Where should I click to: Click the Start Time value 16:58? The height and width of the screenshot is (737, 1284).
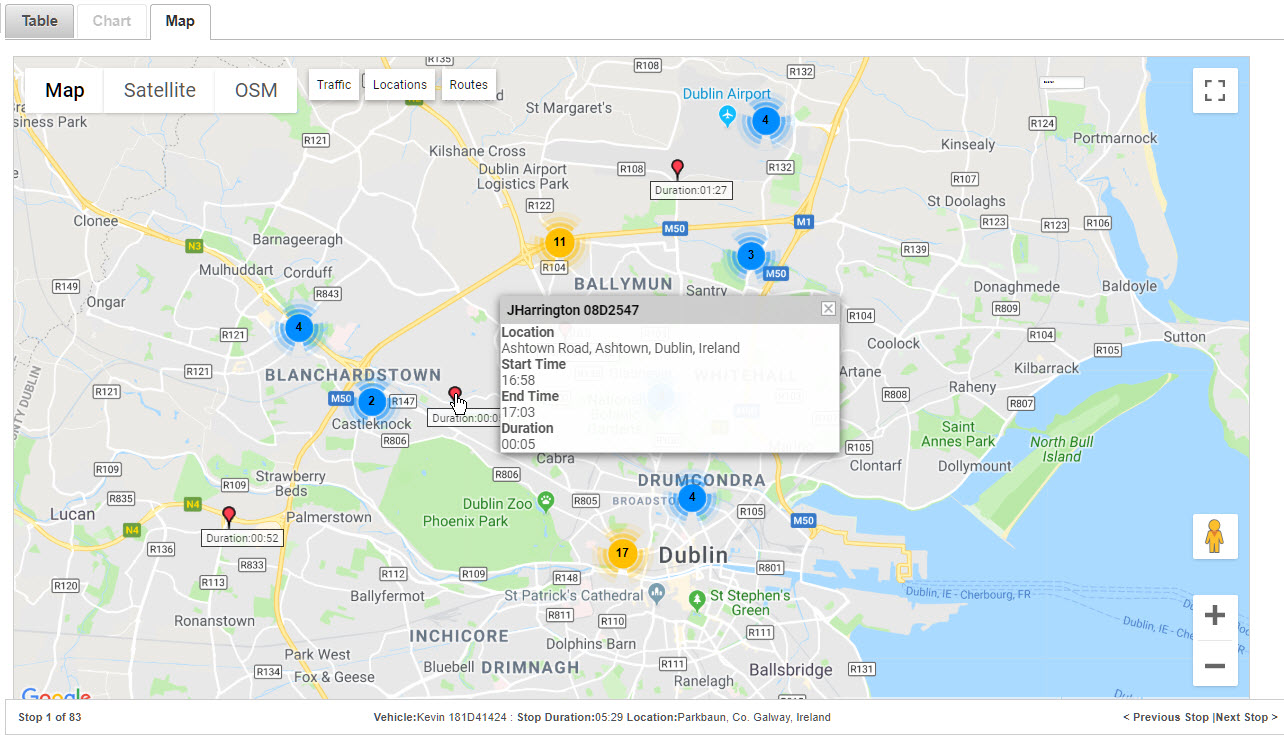click(x=518, y=380)
